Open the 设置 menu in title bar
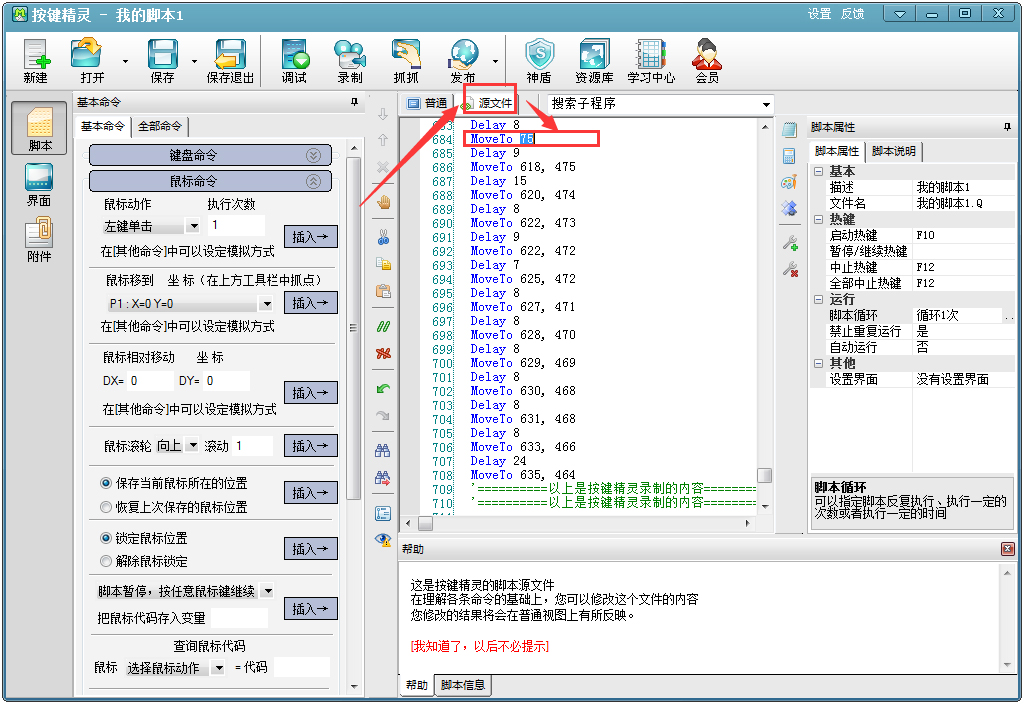 point(819,14)
